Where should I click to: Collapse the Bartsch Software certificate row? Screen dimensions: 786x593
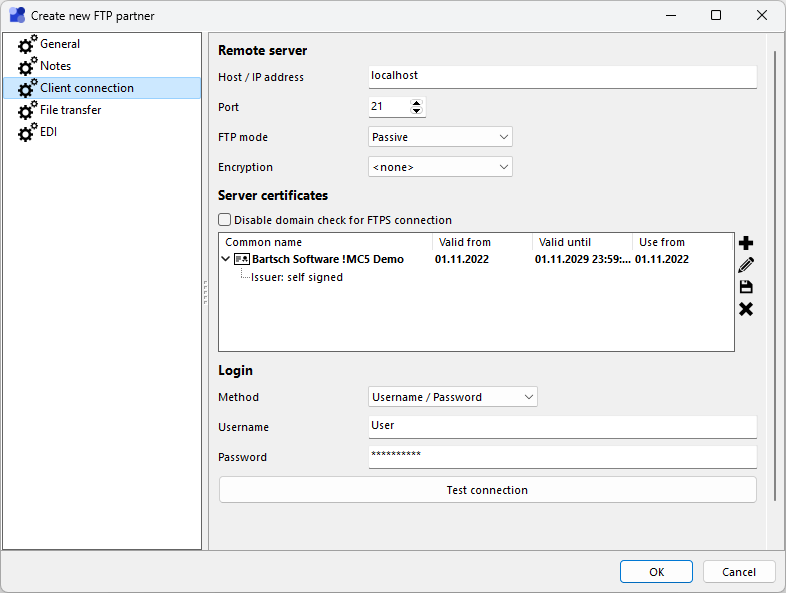[226, 259]
